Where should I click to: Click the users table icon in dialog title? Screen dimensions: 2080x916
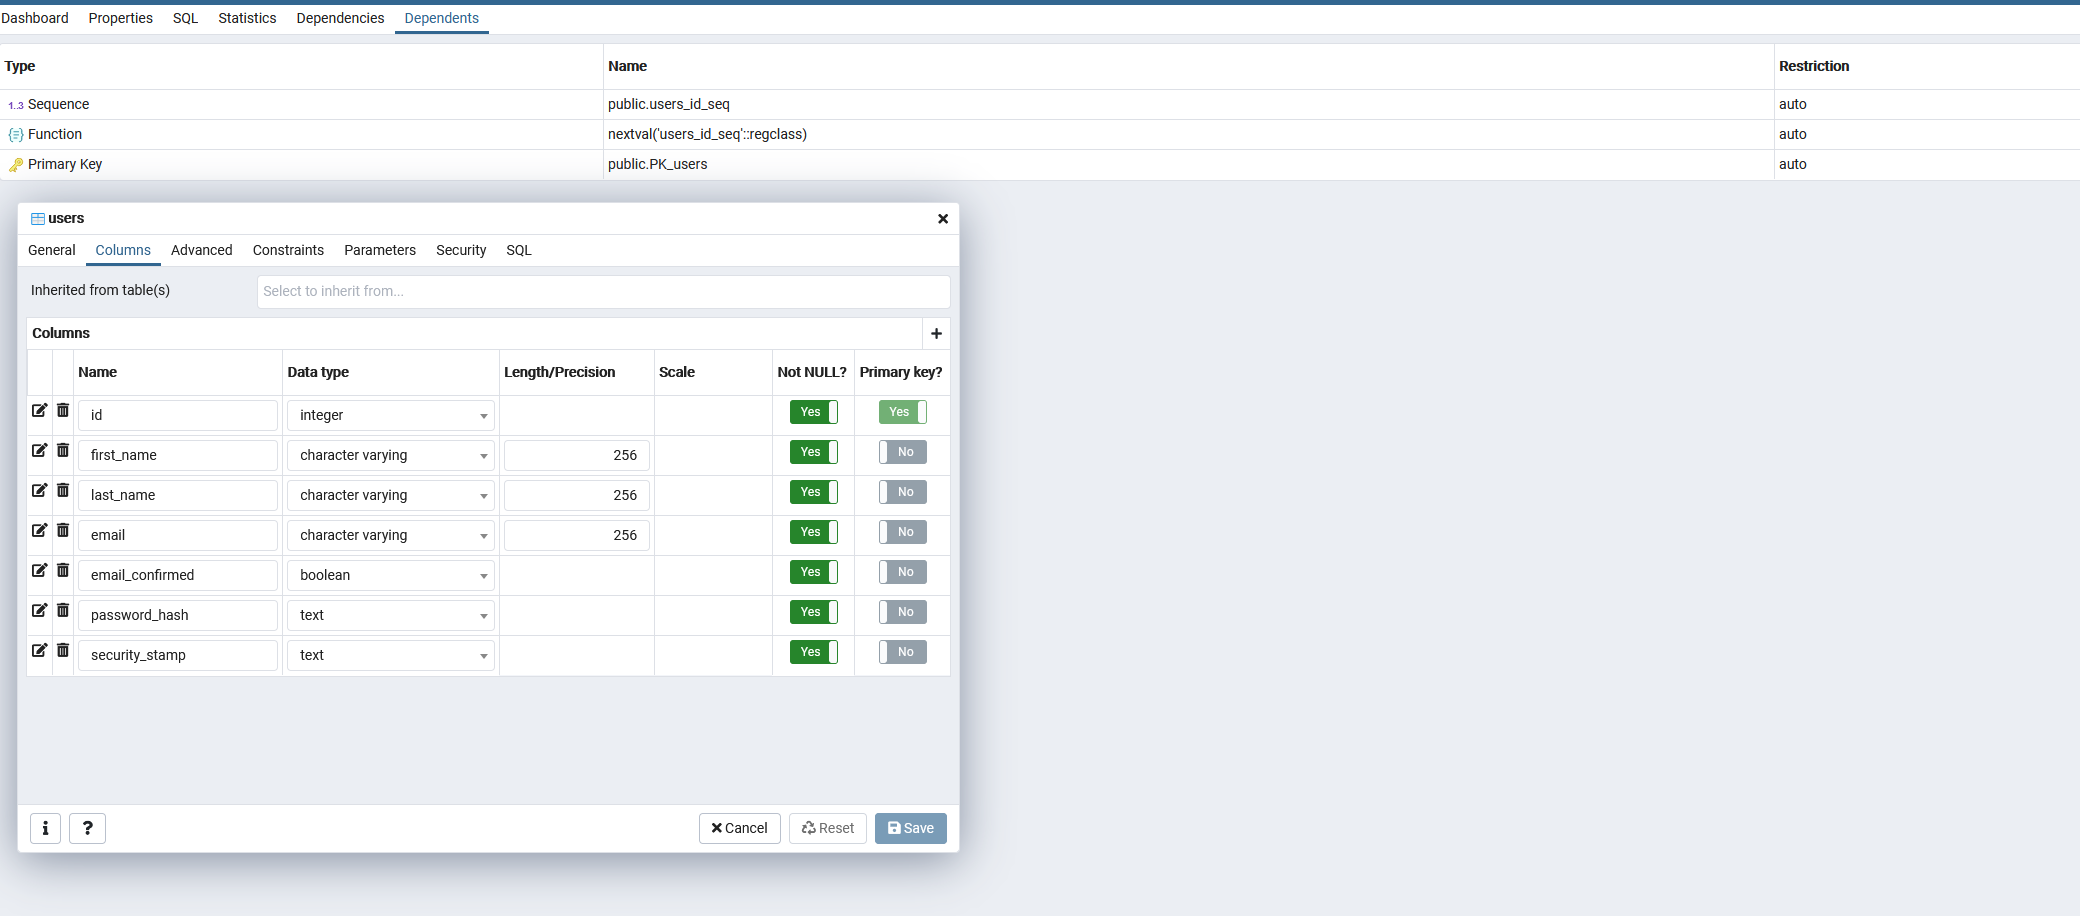(38, 219)
